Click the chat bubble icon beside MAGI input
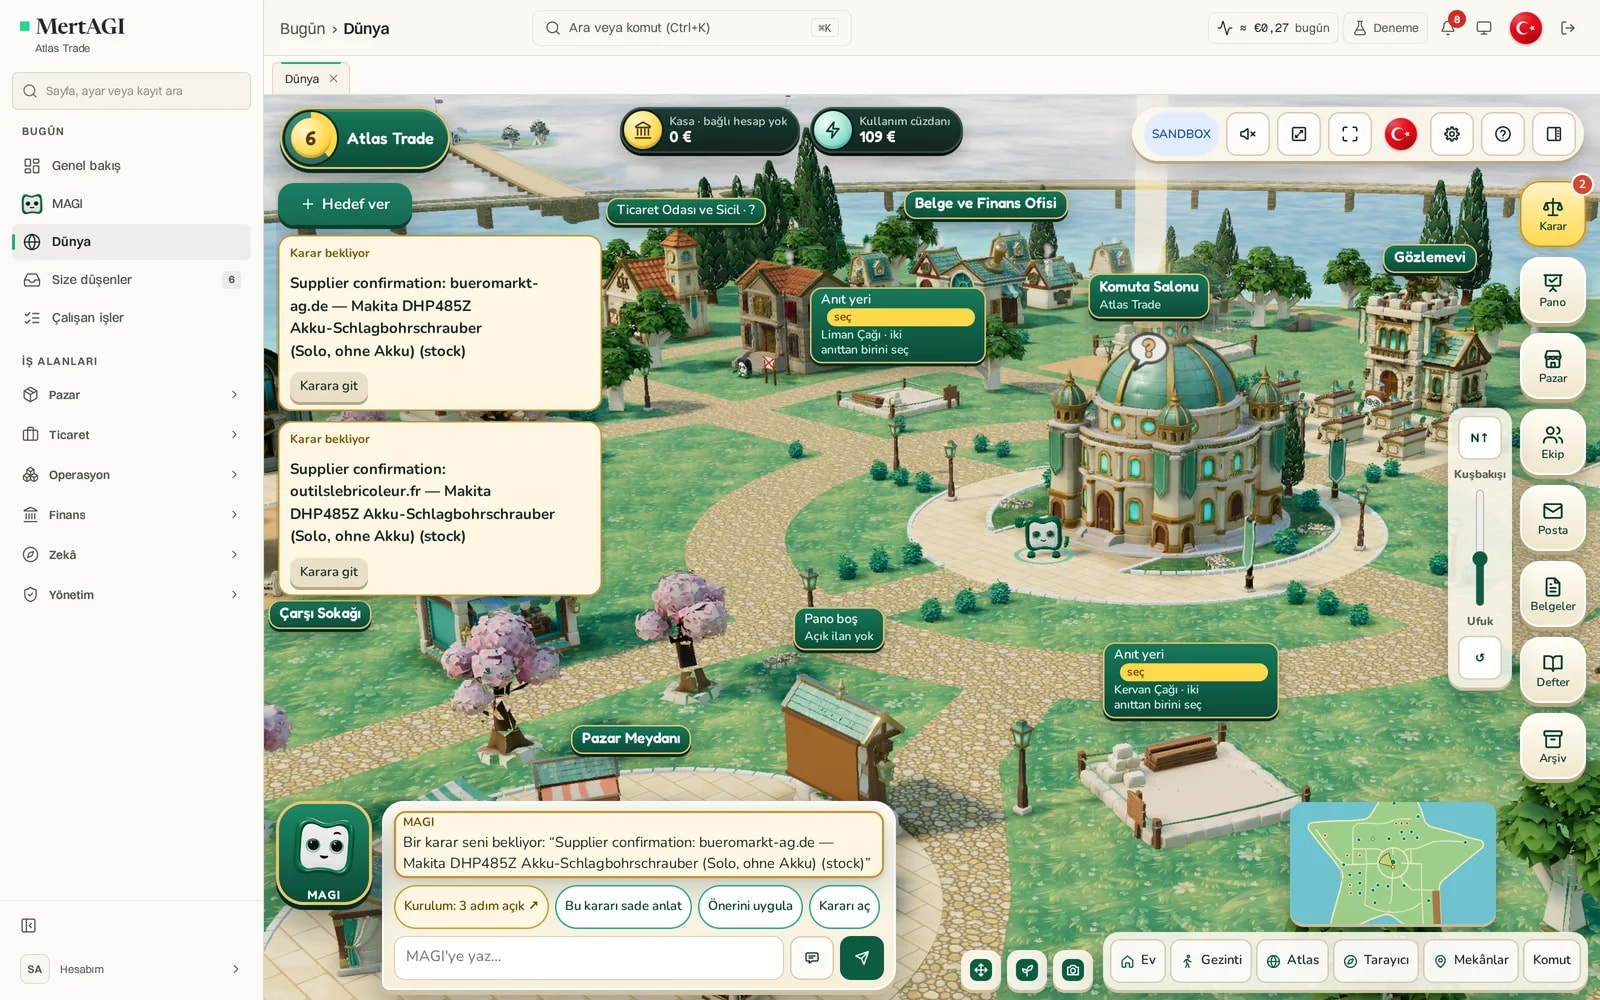Image resolution: width=1600 pixels, height=1000 pixels. pos(812,958)
